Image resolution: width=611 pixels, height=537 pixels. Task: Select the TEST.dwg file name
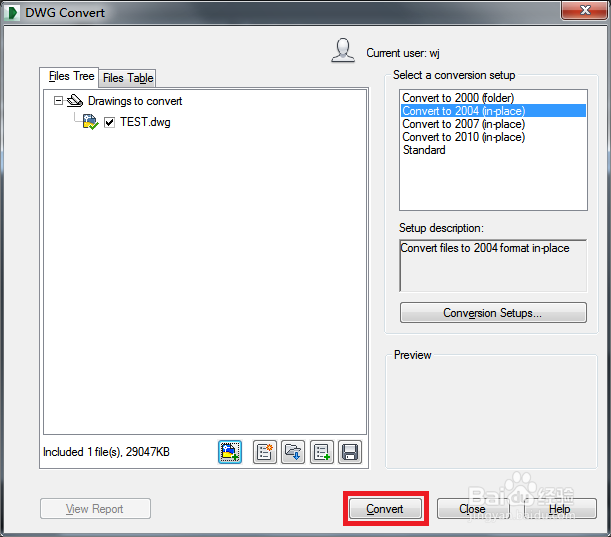tap(145, 122)
